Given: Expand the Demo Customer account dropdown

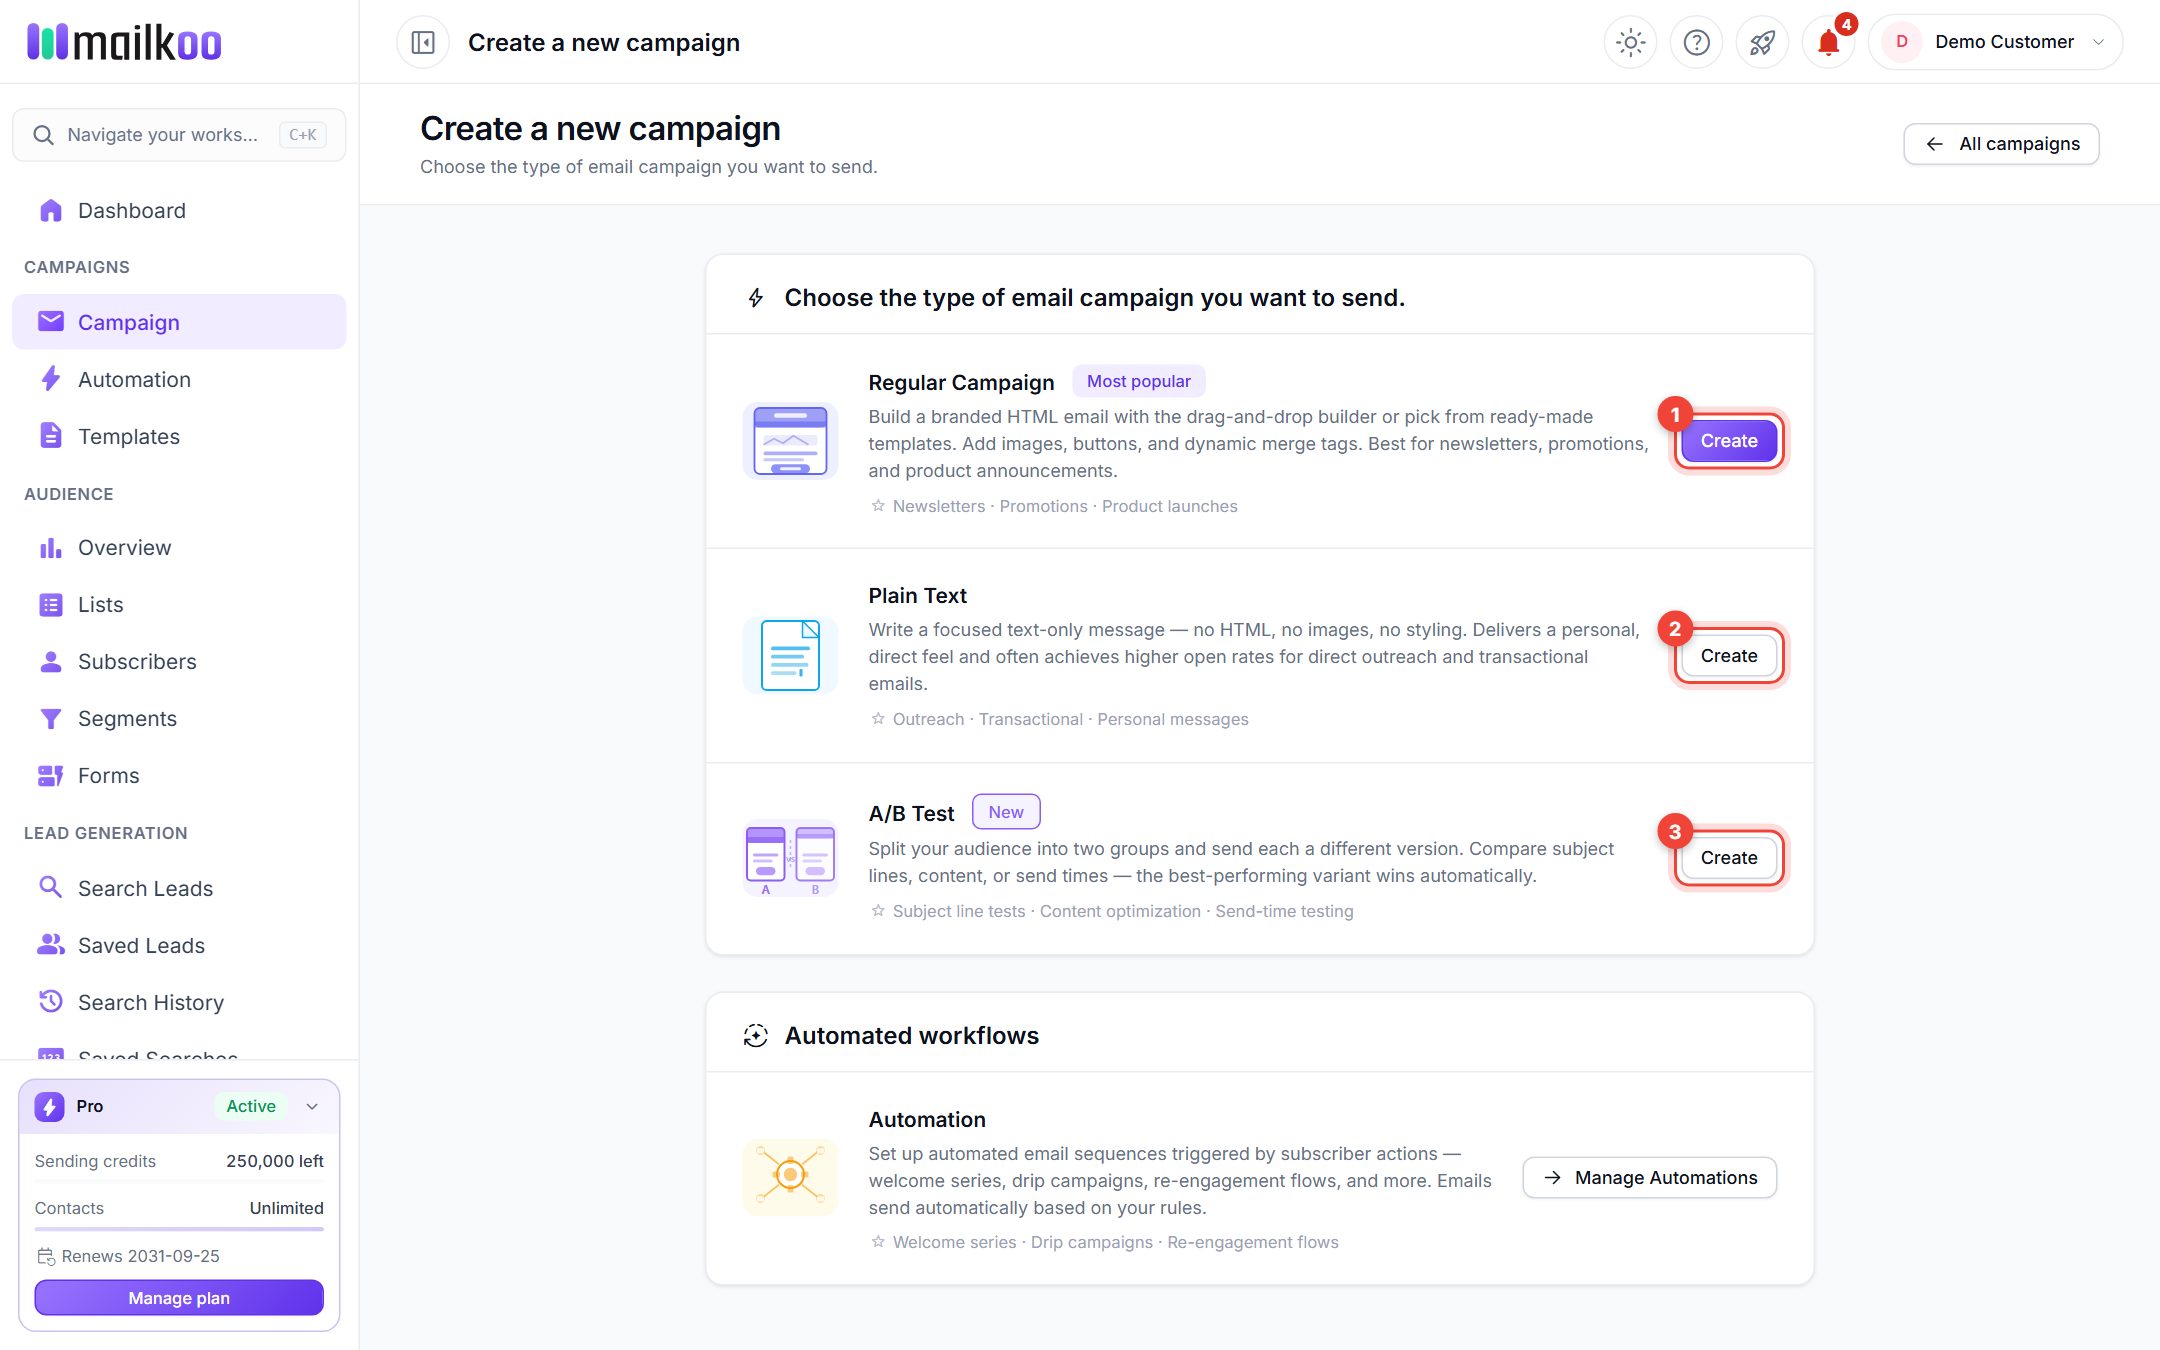Looking at the screenshot, I should click(x=1995, y=42).
